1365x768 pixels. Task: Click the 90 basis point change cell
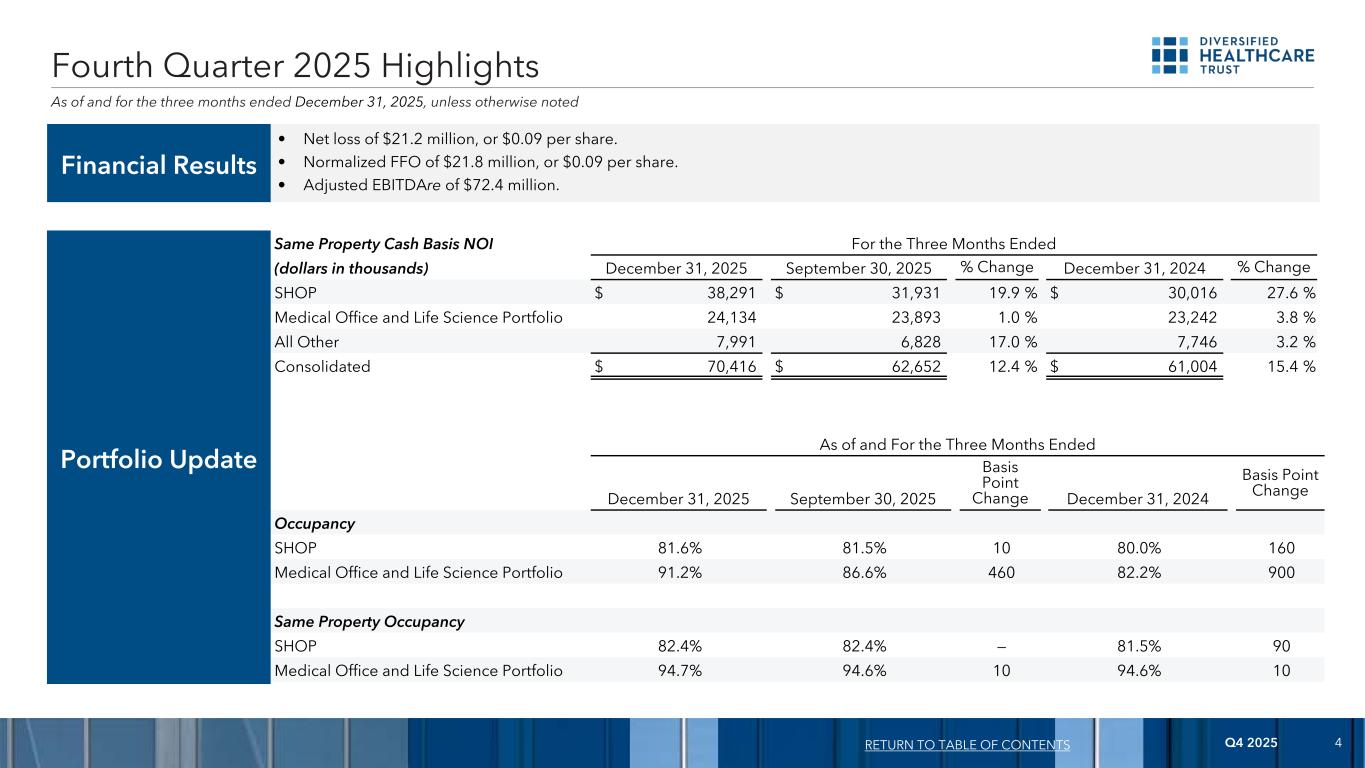pyautogui.click(x=1280, y=646)
